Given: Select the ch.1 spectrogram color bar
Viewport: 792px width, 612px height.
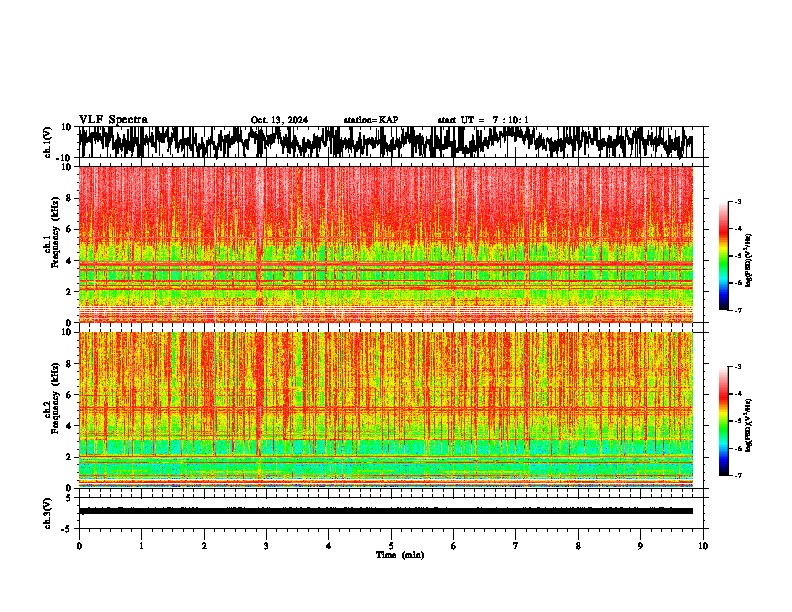Looking at the screenshot, I should 723,256.
